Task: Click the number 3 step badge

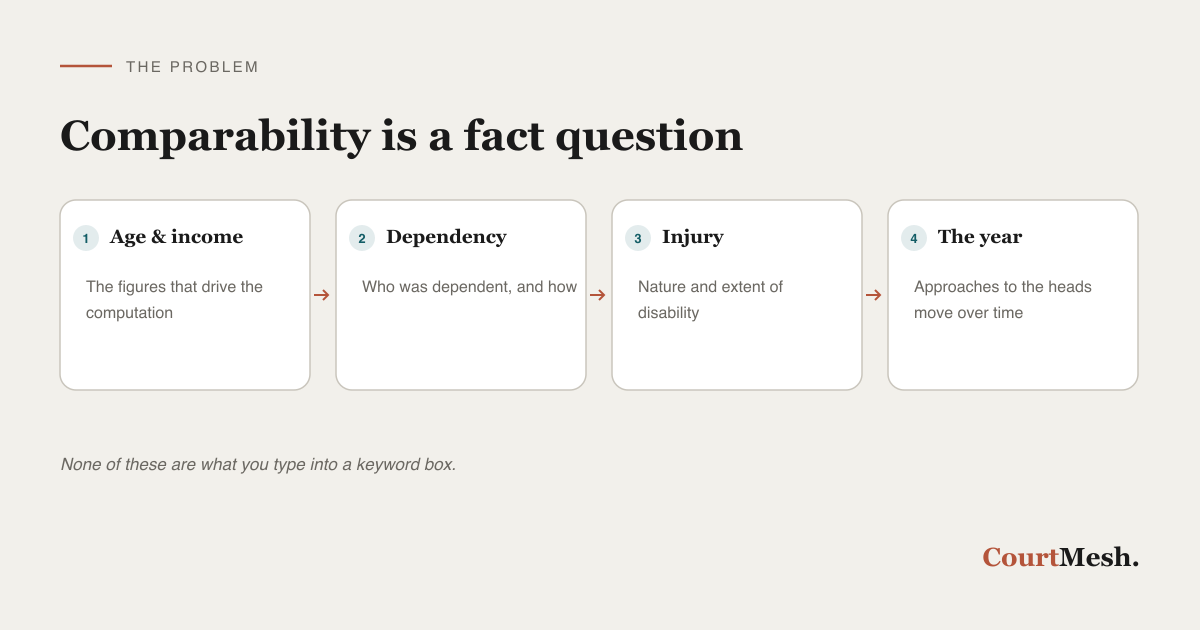Action: tap(638, 238)
